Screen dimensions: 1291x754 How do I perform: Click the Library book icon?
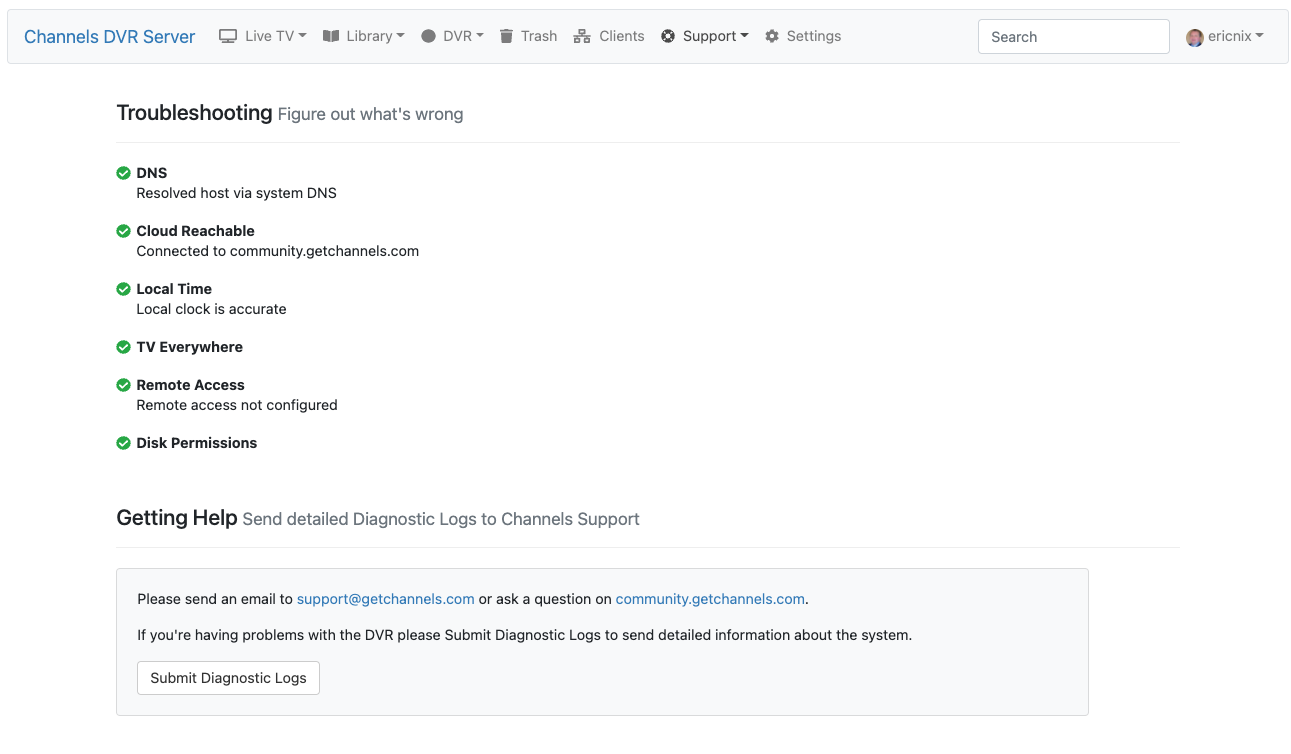pos(331,36)
